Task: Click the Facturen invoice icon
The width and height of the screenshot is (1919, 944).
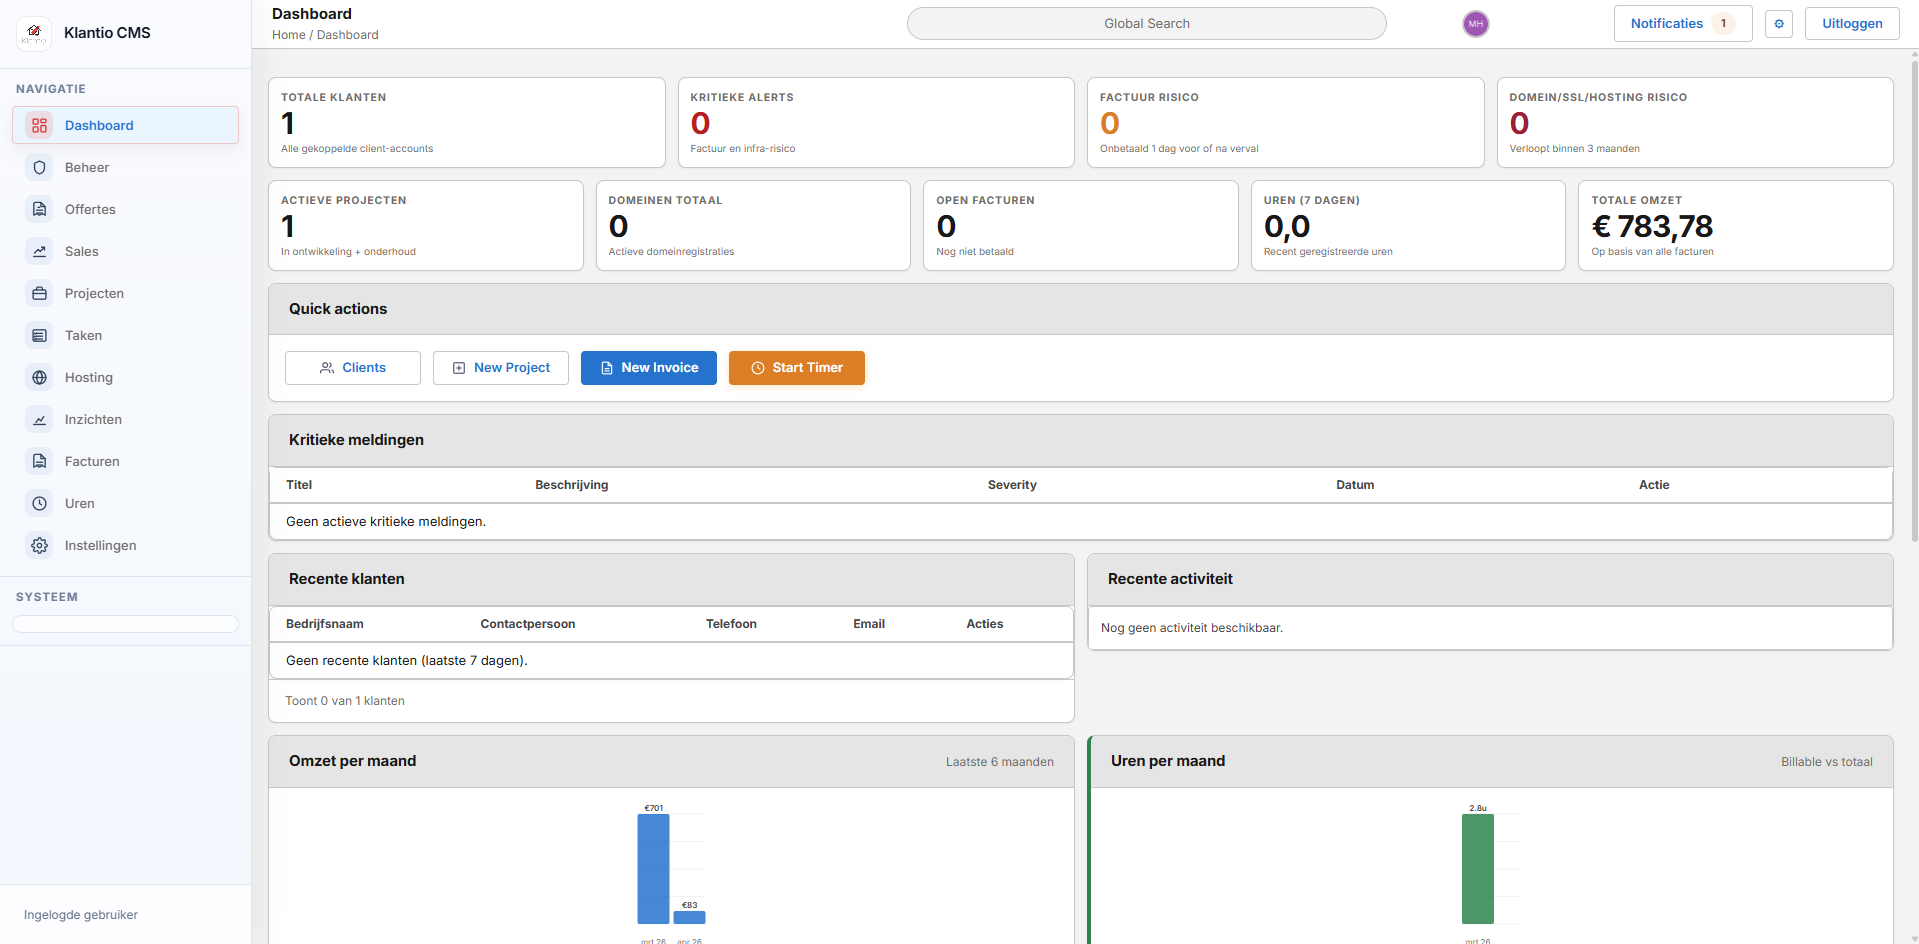Action: (40, 461)
